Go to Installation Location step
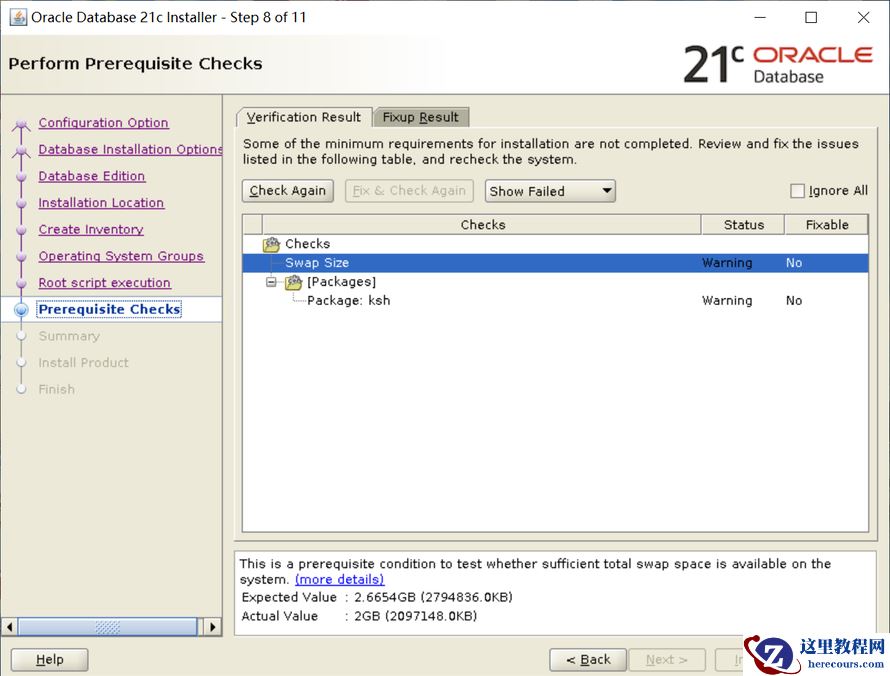Screen dimensions: 890x676 click(101, 203)
